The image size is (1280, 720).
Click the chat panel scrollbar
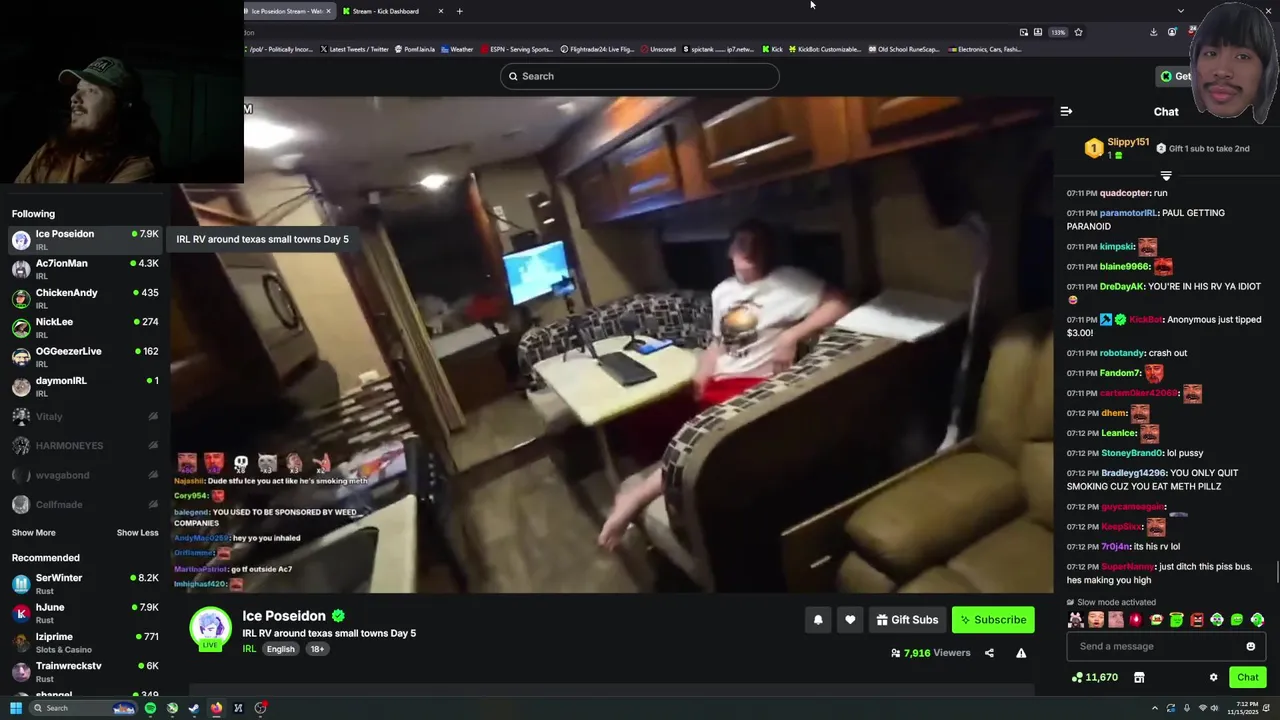pos(1276,573)
